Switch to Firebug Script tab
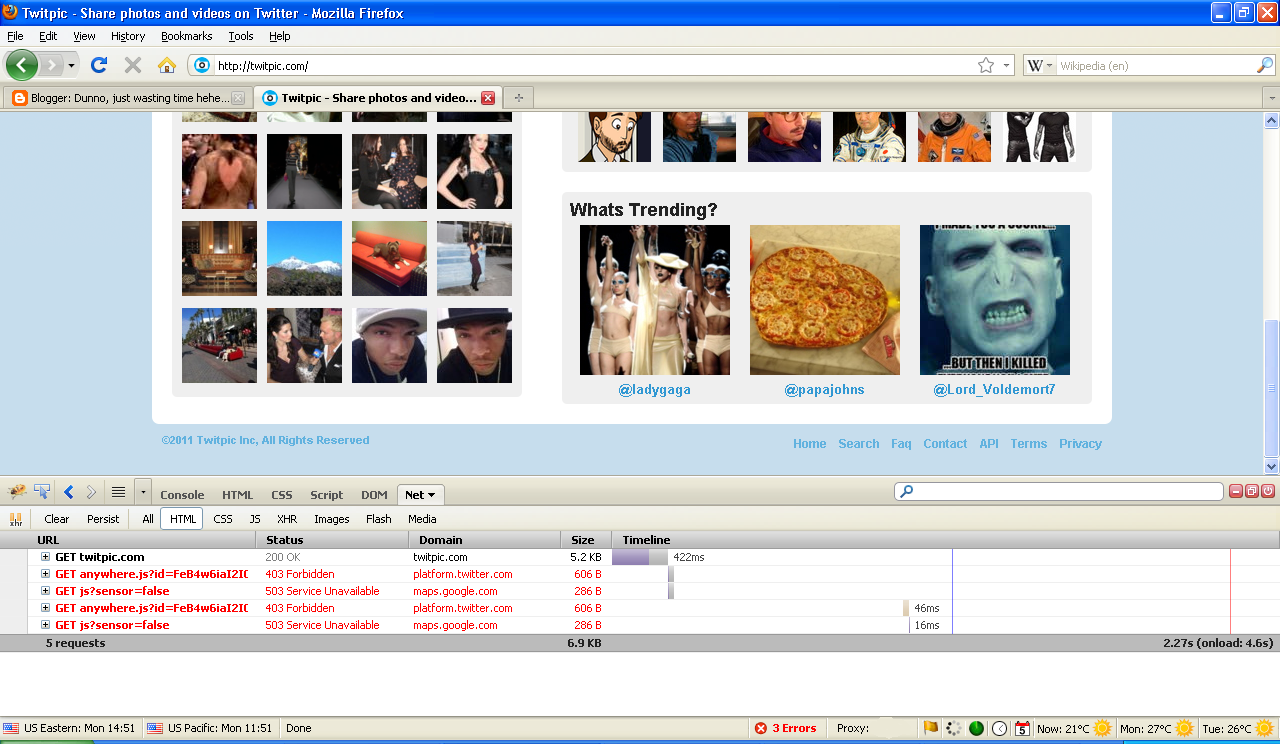The width and height of the screenshot is (1280, 744). pyautogui.click(x=326, y=495)
